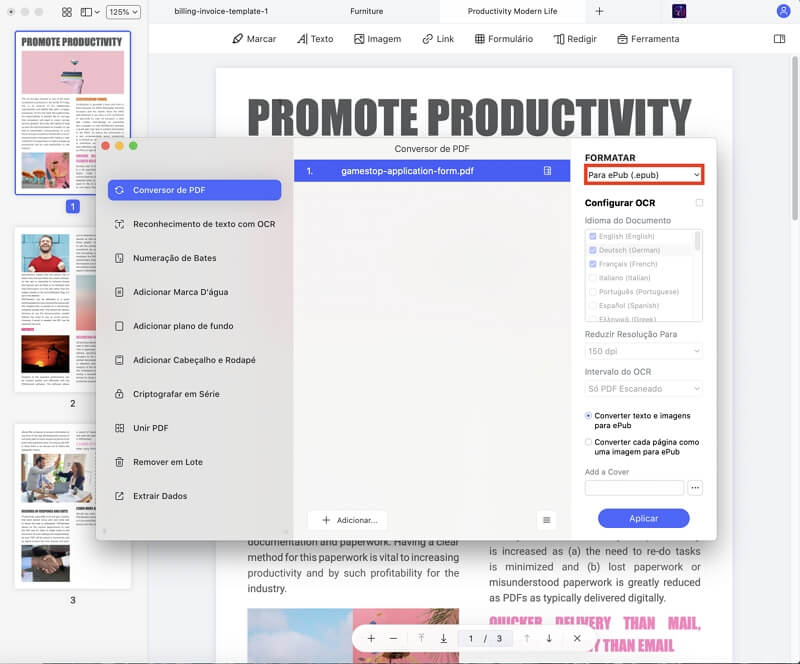
Task: Open the 125% zoom level dropdown
Action: tap(123, 12)
